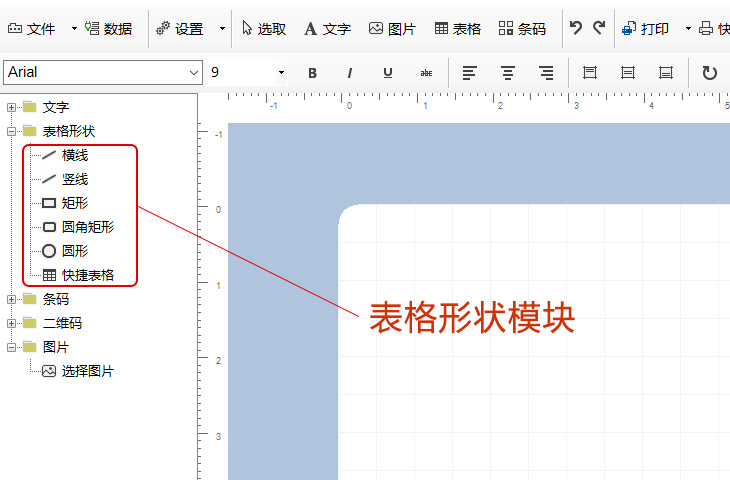730x480 pixels.
Task: Undo the last action
Action: coord(576,28)
